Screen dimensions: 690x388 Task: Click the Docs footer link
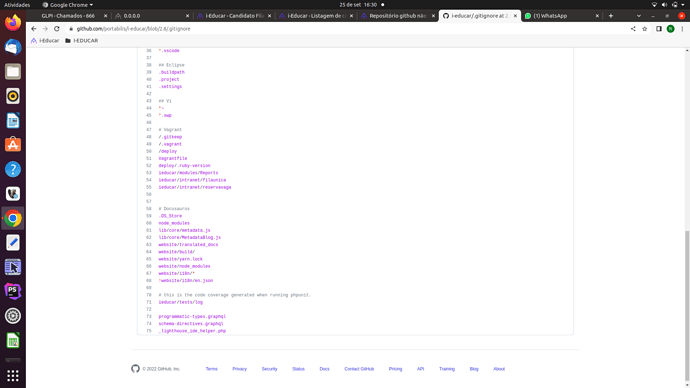[324, 369]
